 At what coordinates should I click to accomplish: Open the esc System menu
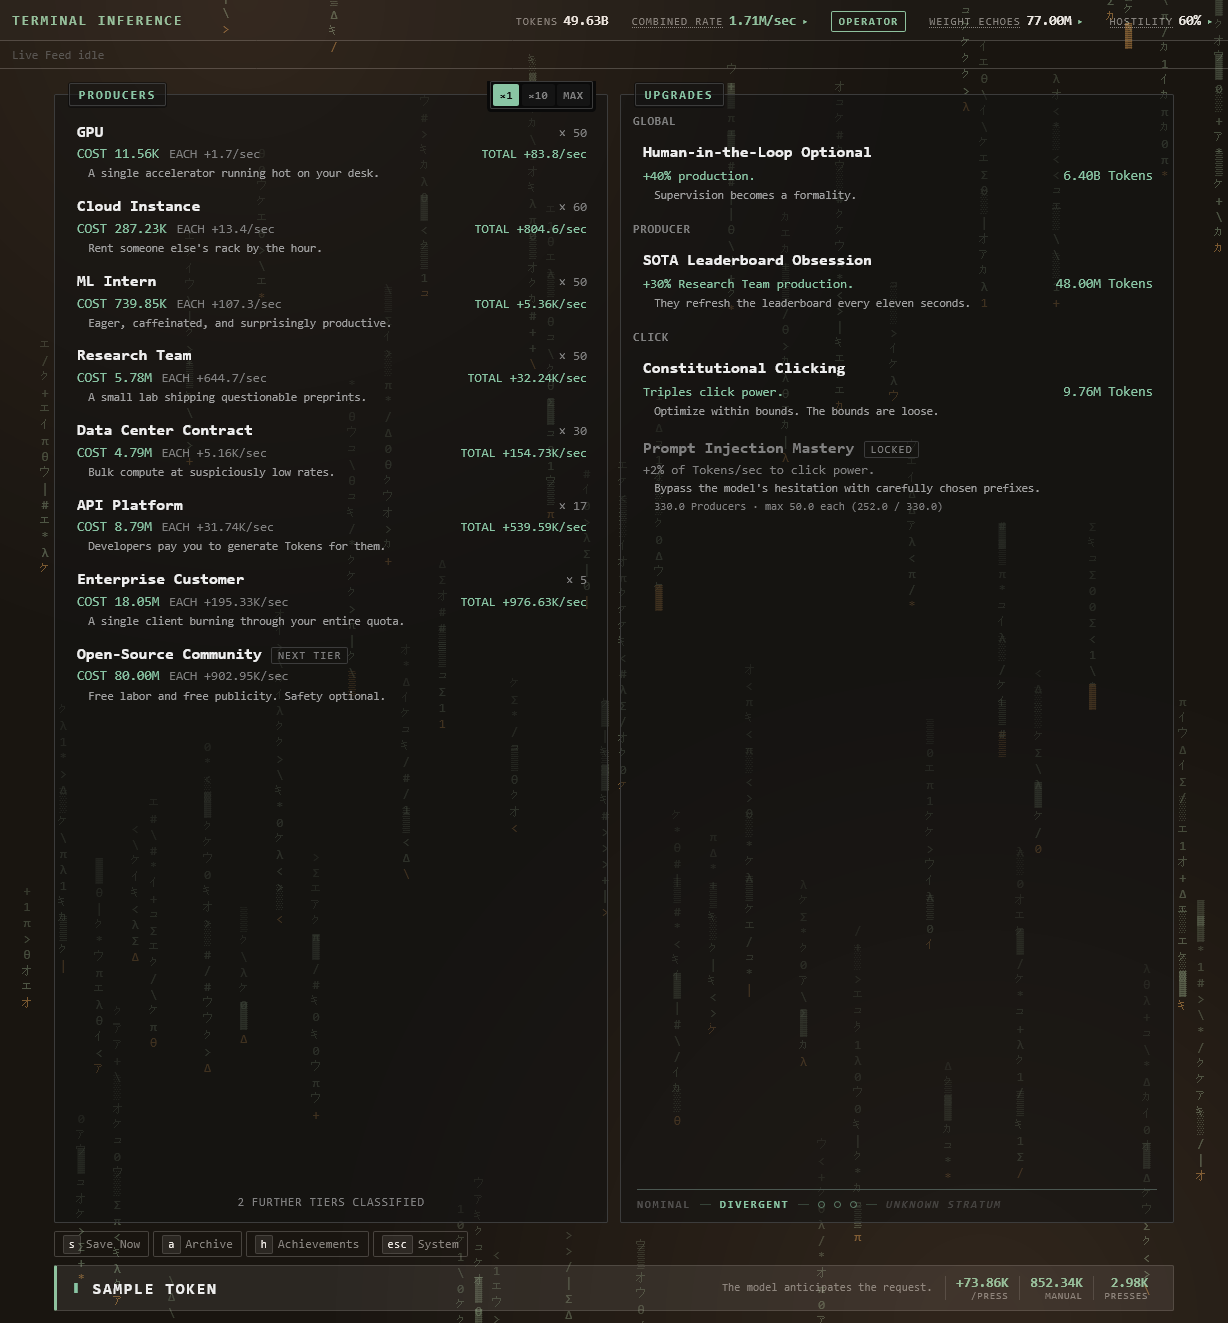tap(421, 1244)
